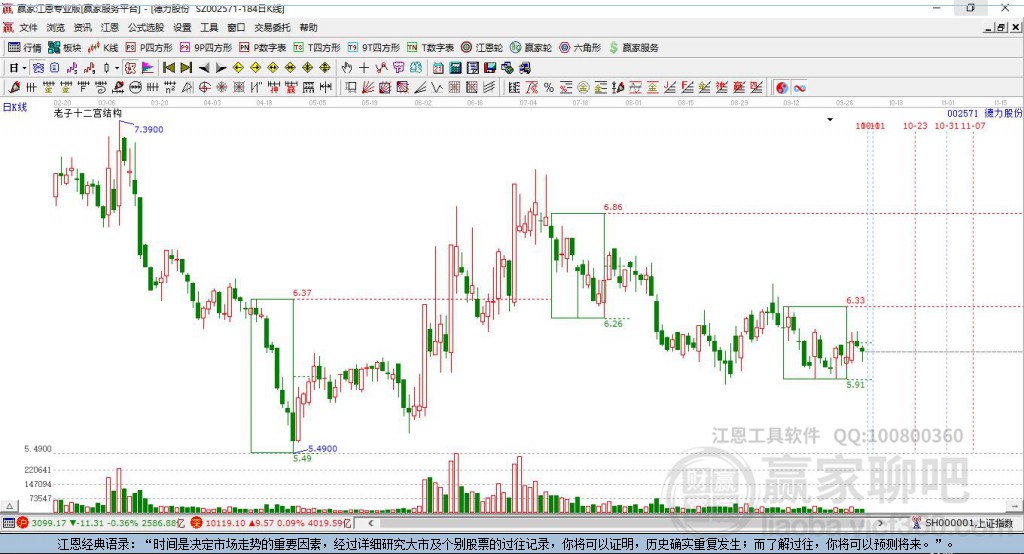Select the V-shape wave tool icon
This screenshot has height=554, width=1024.
click(x=437, y=88)
